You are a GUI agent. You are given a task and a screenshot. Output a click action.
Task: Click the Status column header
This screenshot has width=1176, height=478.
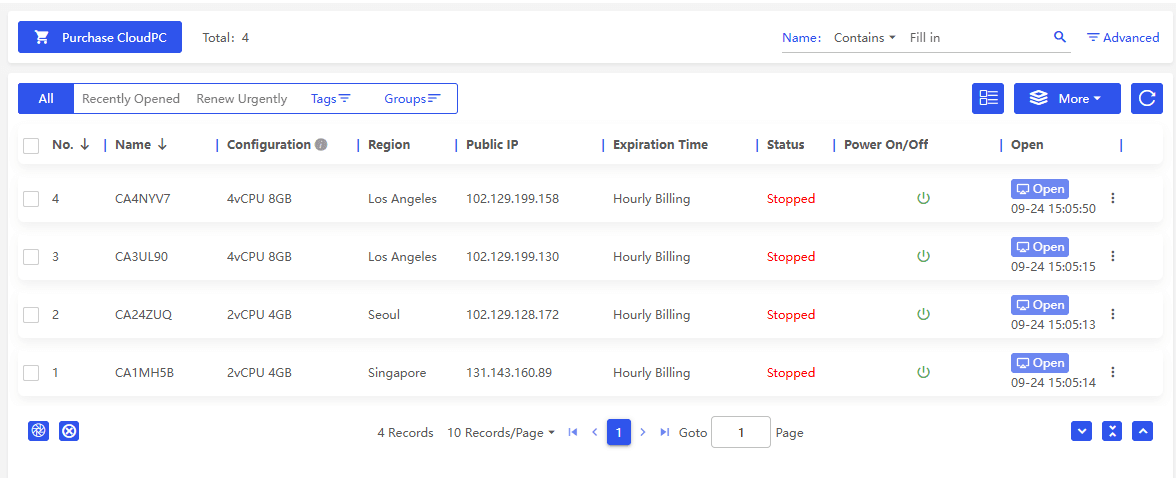(x=785, y=145)
